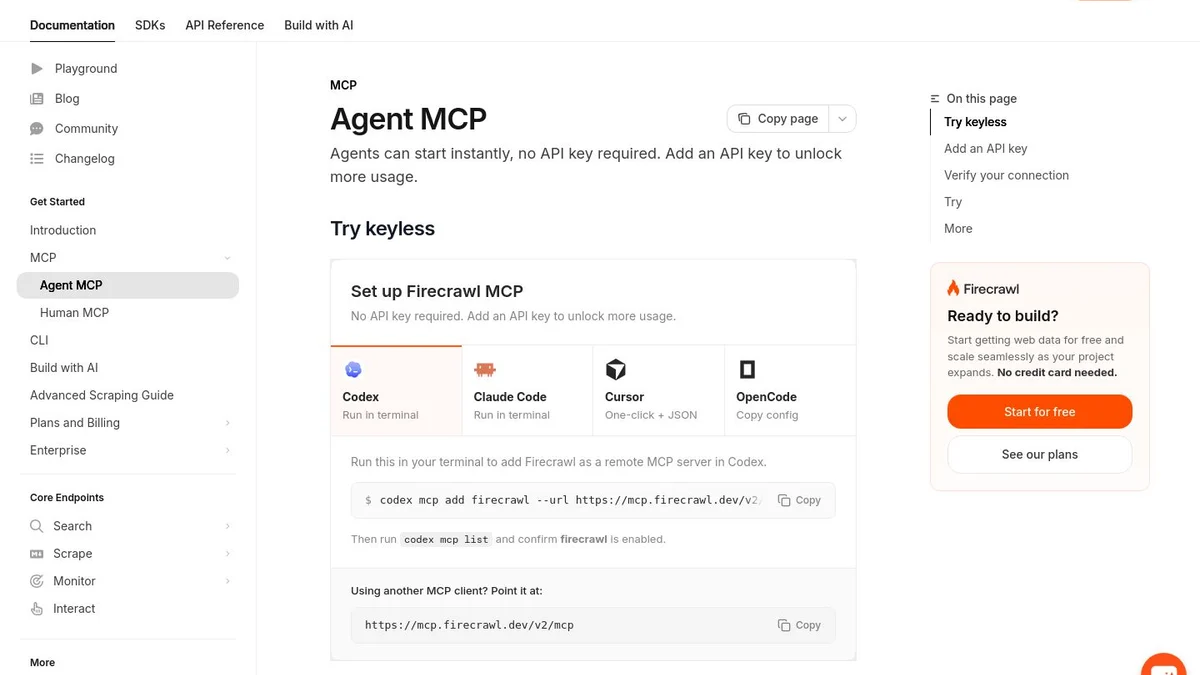The height and width of the screenshot is (675, 1200).
Task: Expand the Monitor endpoint chevron
Action: [x=227, y=581]
